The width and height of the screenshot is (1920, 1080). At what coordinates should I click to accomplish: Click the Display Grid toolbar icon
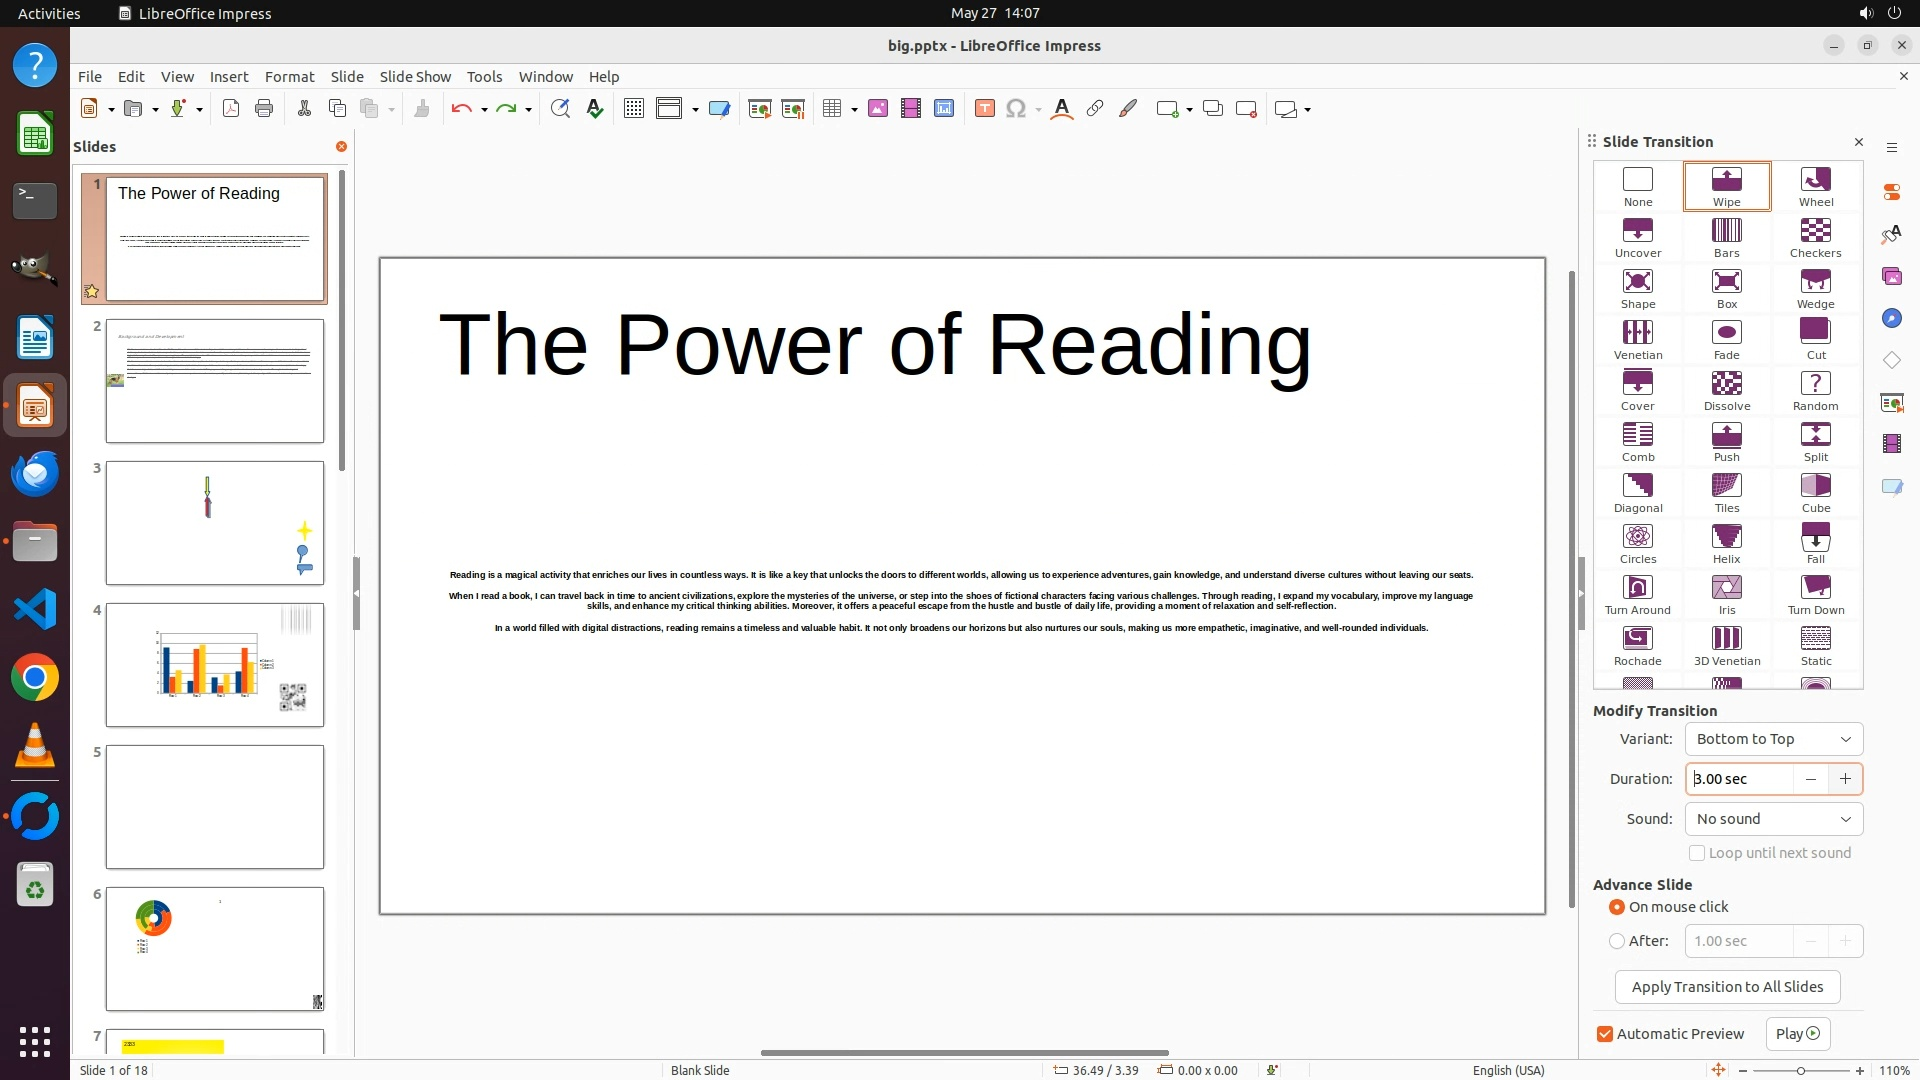pyautogui.click(x=633, y=109)
